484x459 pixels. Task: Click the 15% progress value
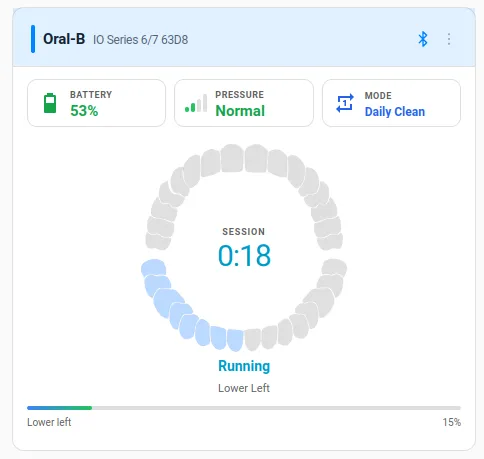pos(452,422)
